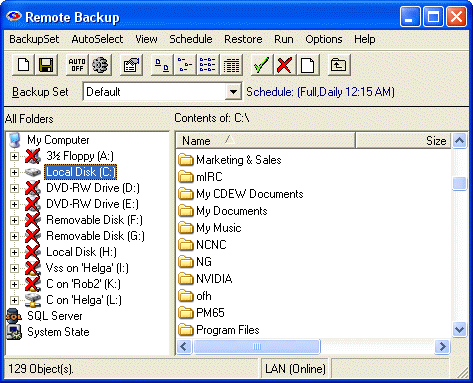Click the horizontal scrollbar left arrow

[184, 347]
